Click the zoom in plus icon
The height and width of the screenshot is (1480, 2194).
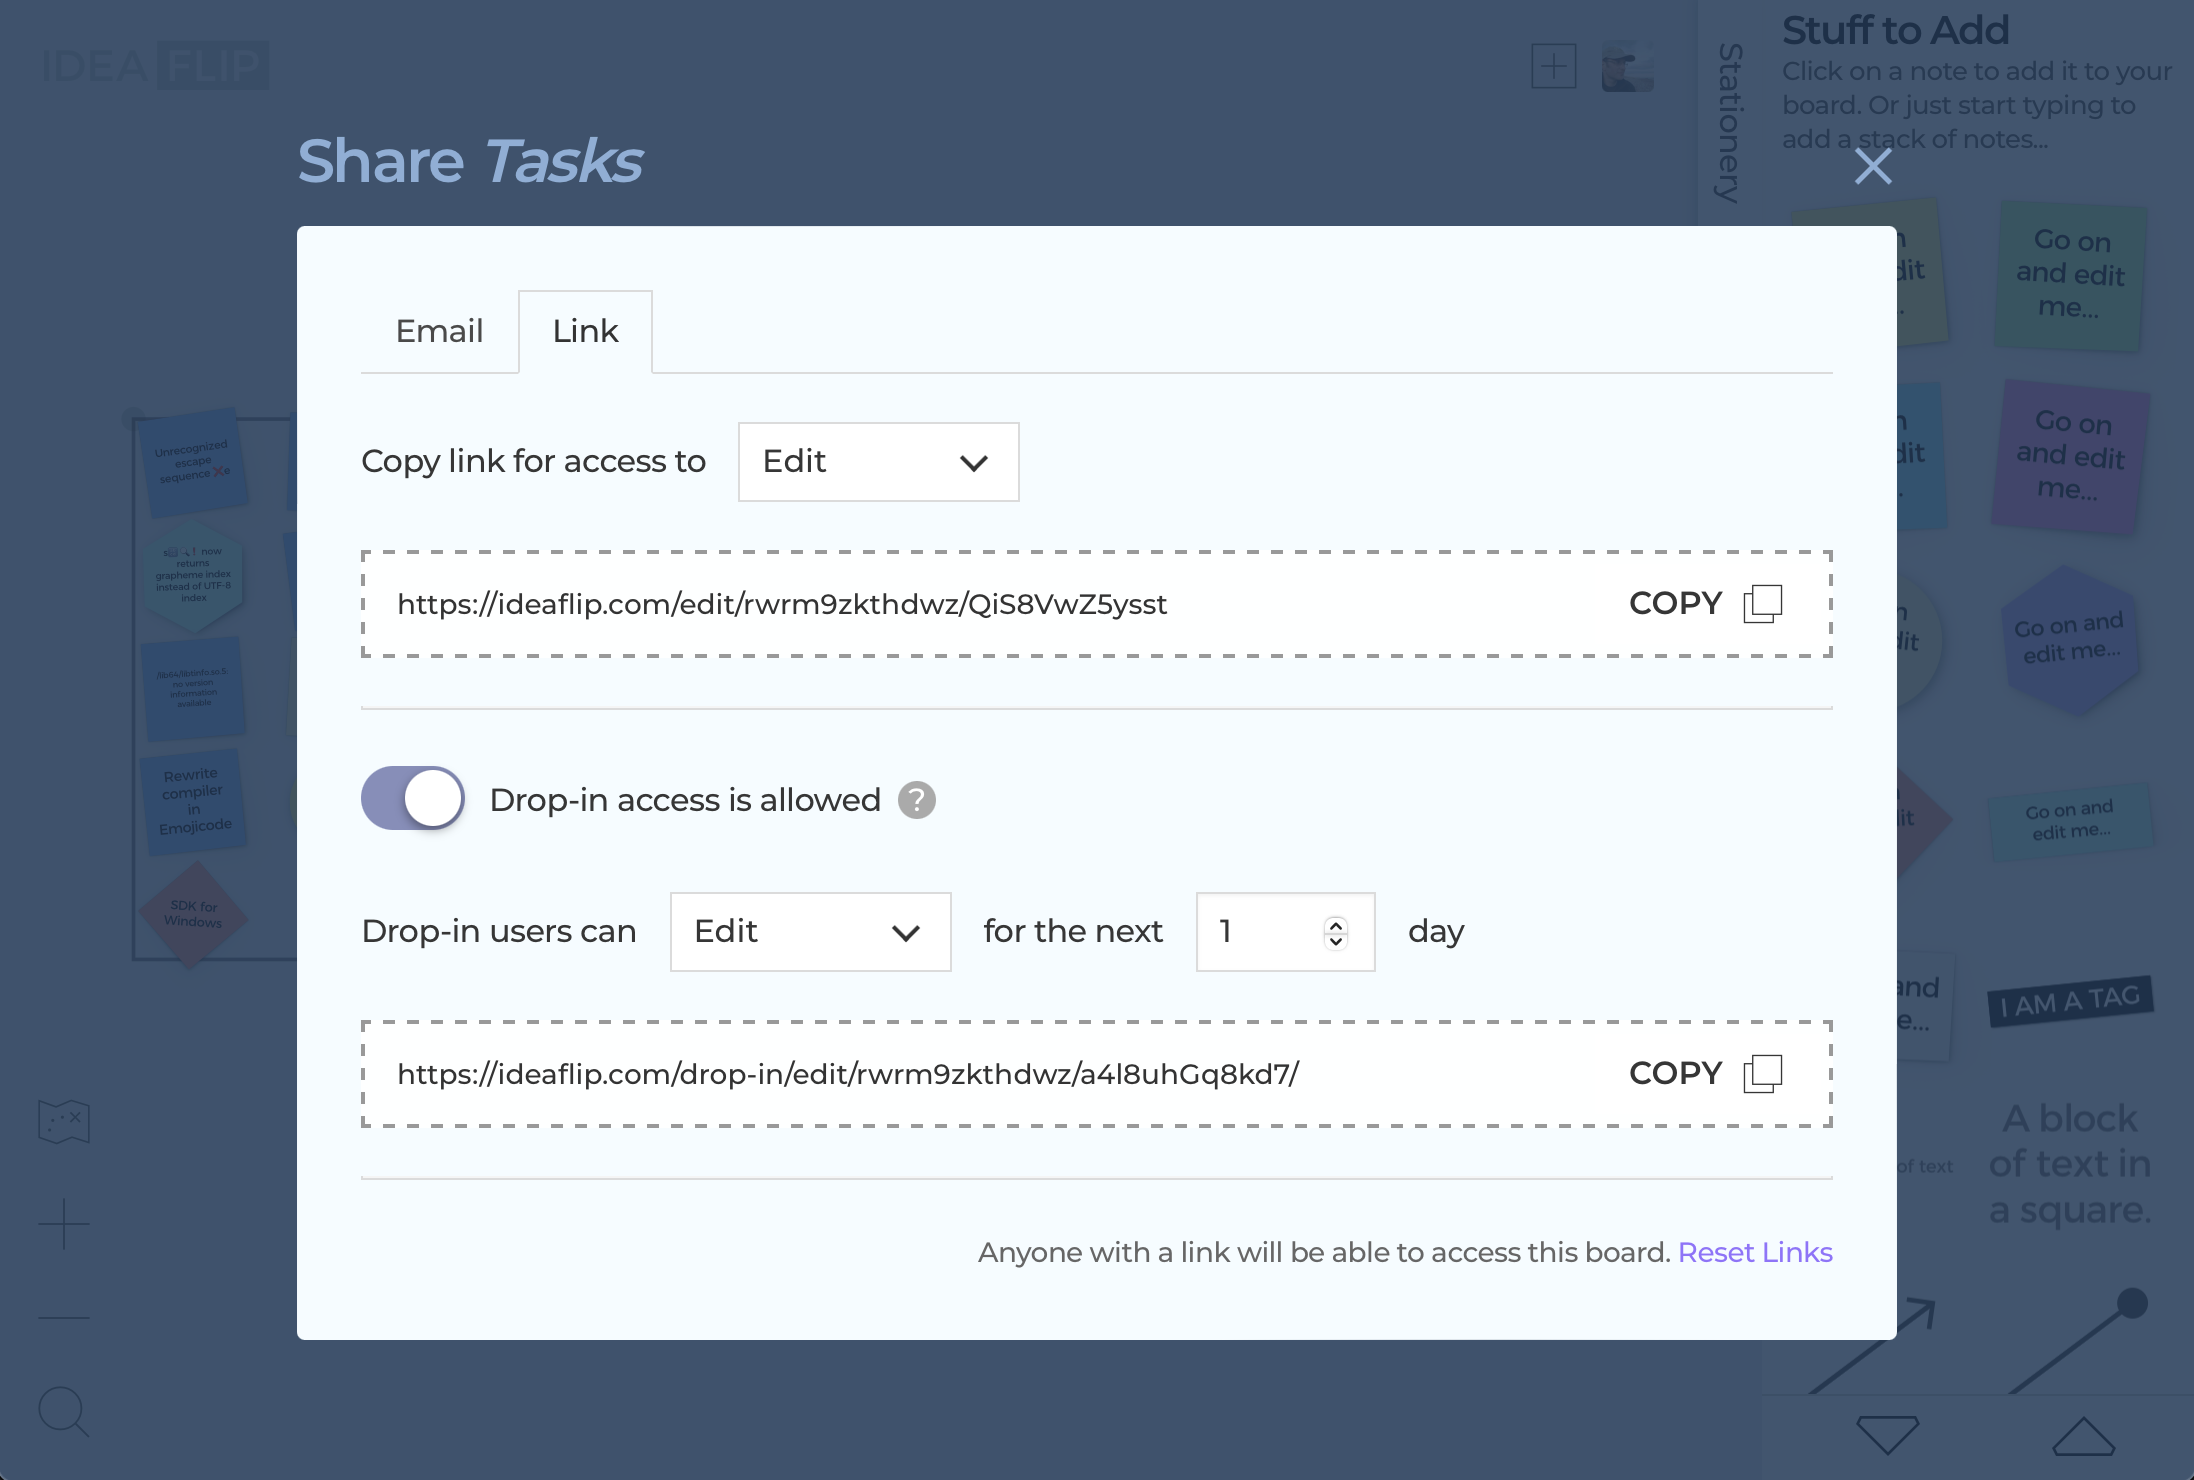[x=64, y=1223]
